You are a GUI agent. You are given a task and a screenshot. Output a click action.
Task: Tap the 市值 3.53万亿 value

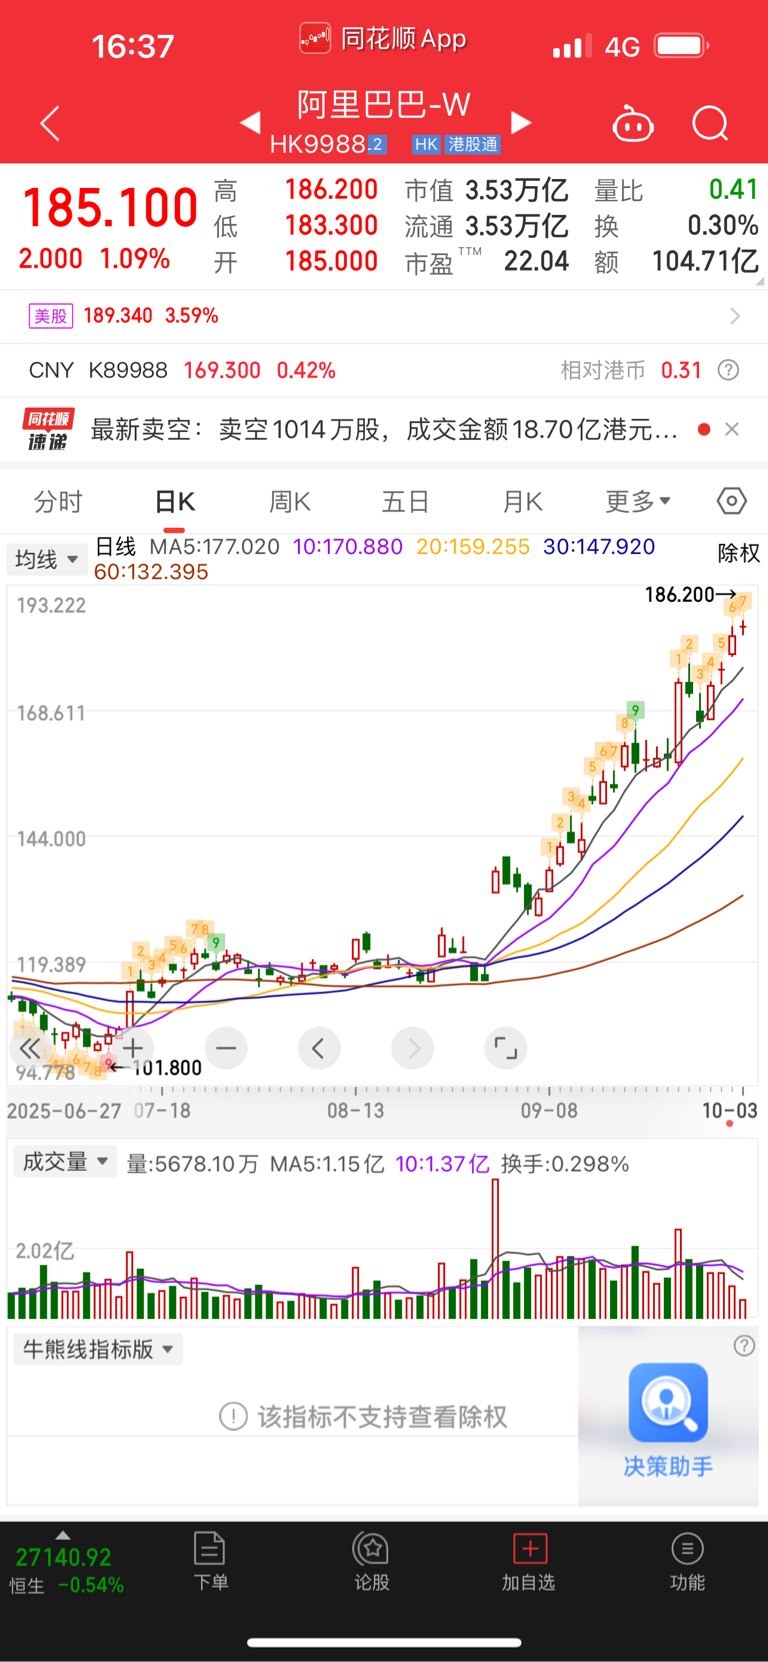coord(517,190)
